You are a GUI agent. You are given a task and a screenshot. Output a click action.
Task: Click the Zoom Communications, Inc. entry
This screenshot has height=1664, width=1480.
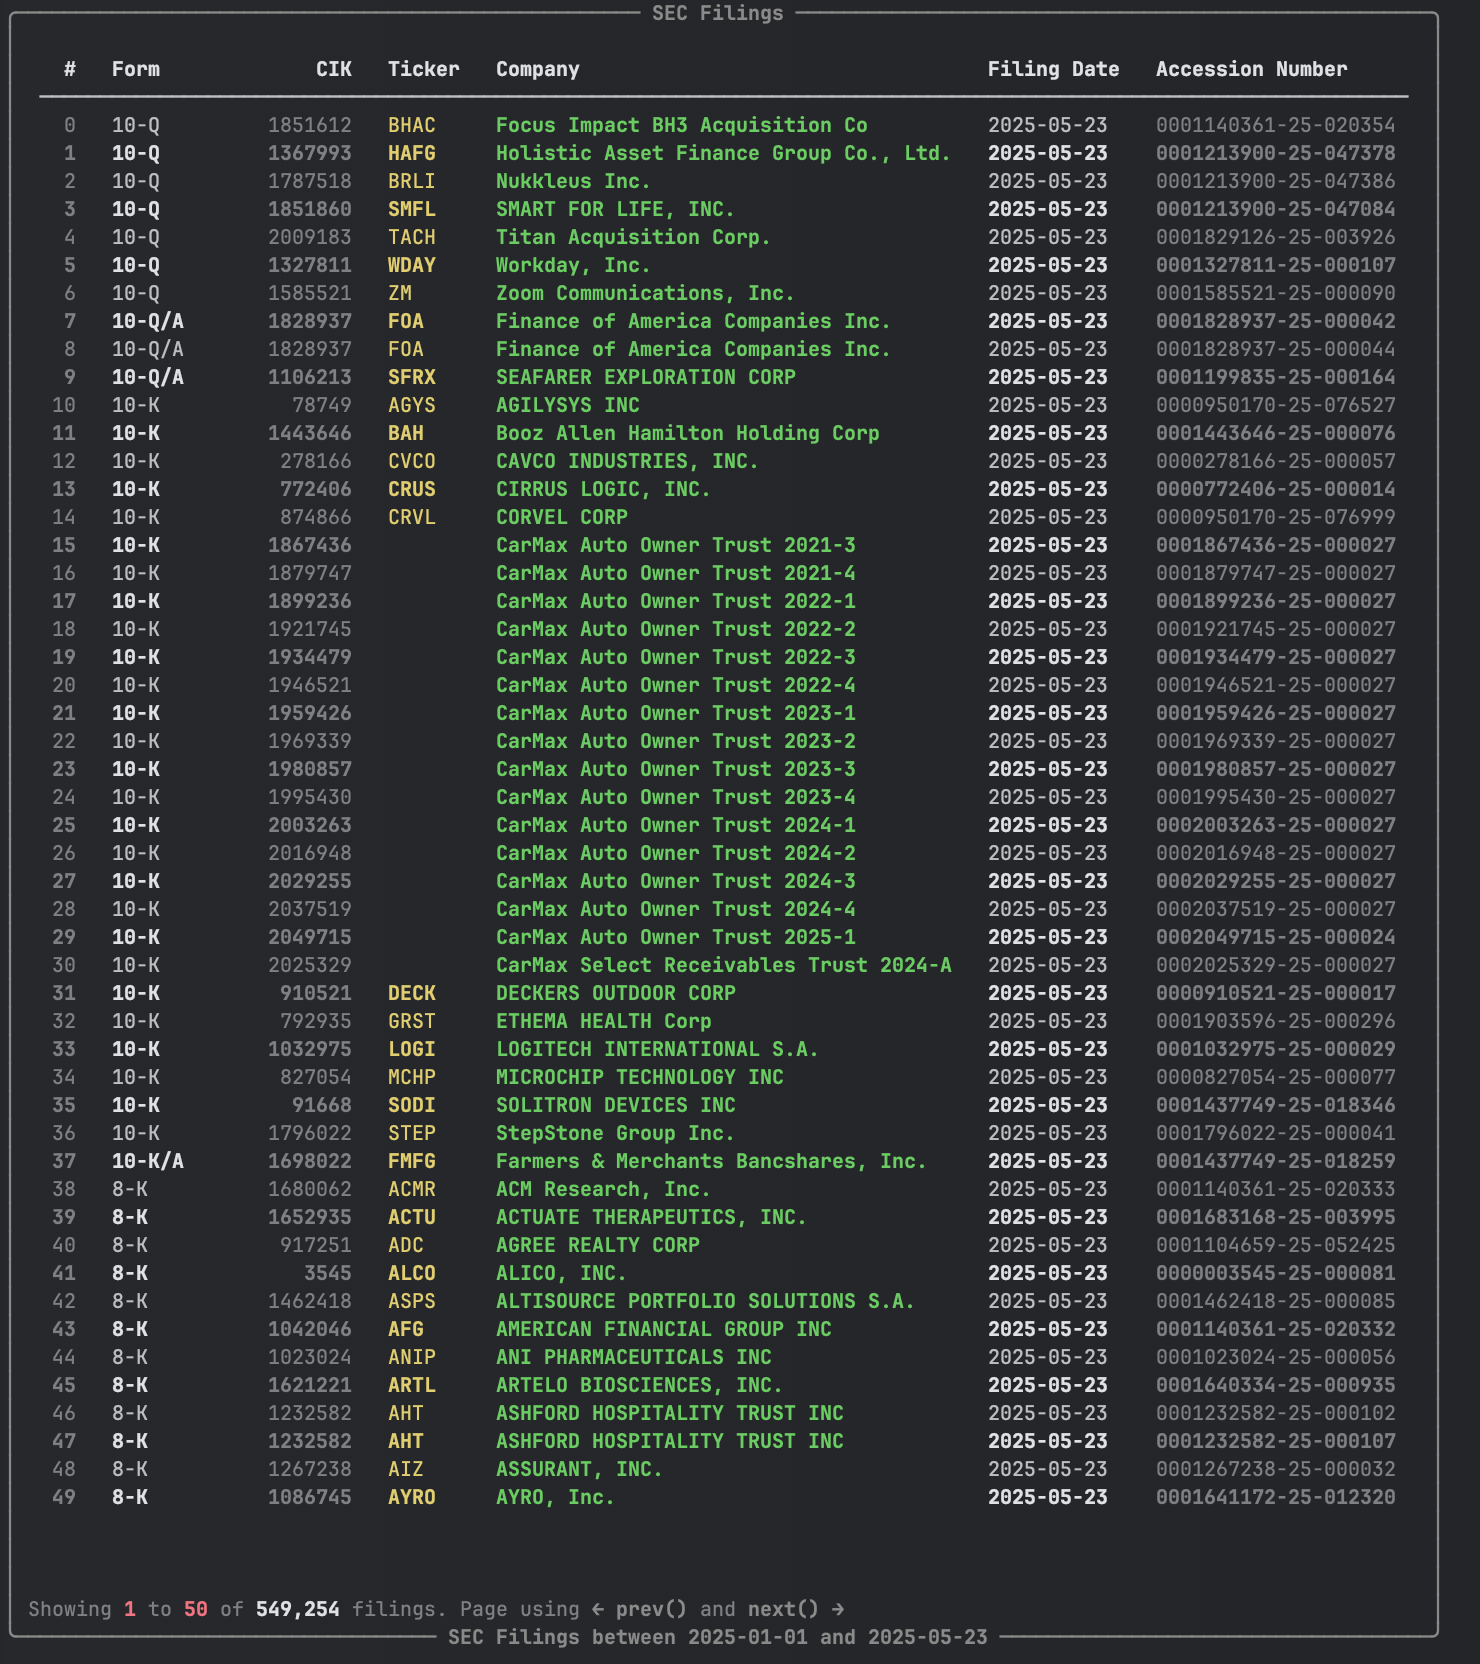click(645, 293)
